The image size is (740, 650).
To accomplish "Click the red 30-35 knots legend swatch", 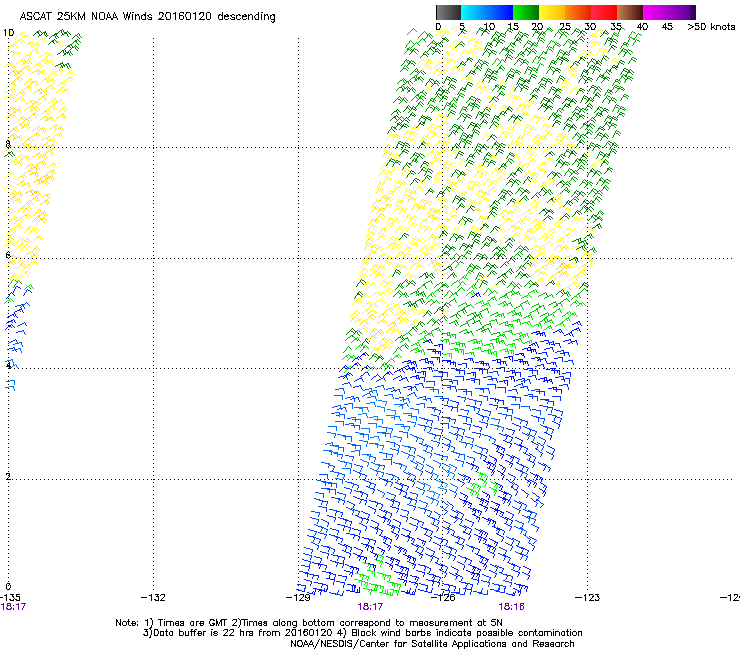I will (x=604, y=12).
